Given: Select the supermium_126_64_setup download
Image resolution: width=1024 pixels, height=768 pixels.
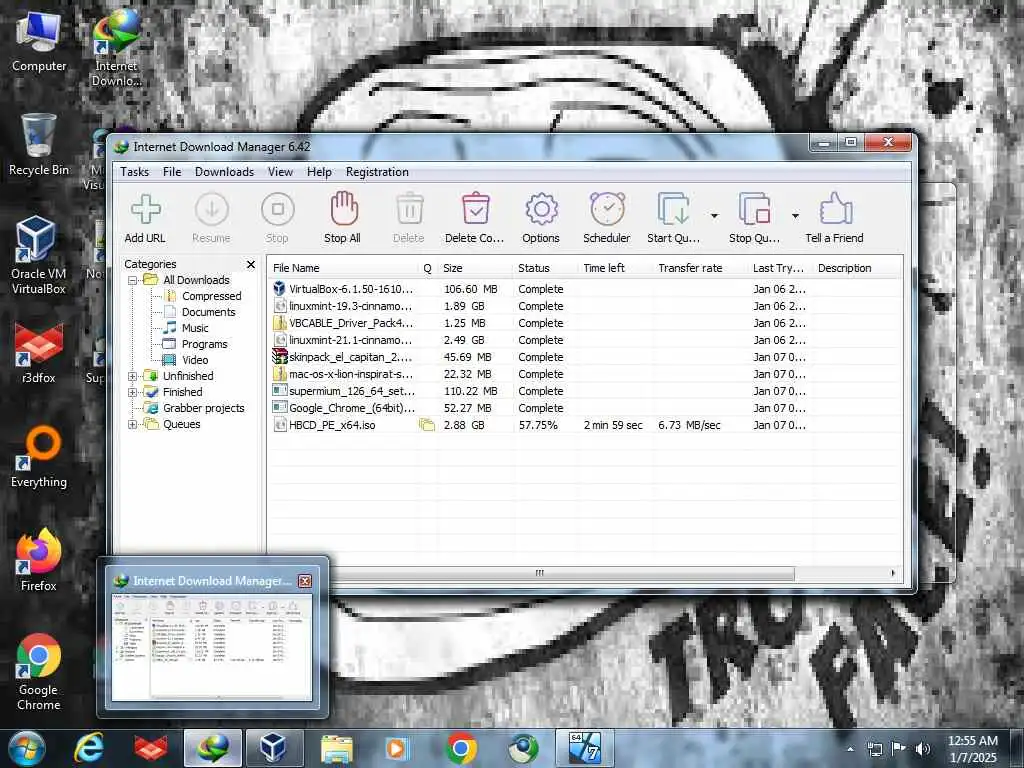Looking at the screenshot, I should (584, 391).
